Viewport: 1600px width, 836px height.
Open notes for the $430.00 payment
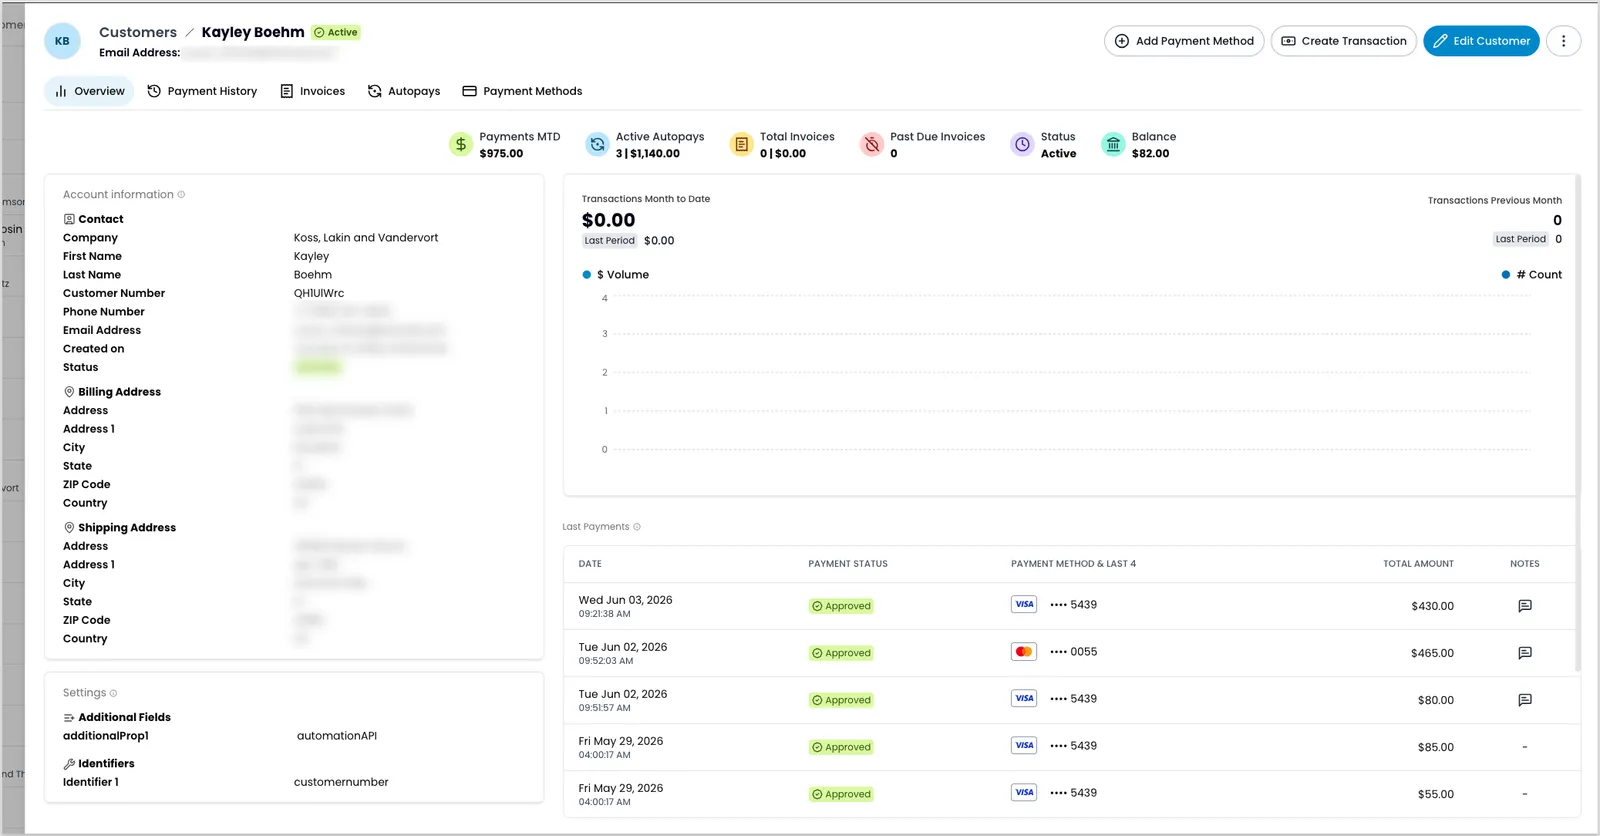coord(1525,606)
